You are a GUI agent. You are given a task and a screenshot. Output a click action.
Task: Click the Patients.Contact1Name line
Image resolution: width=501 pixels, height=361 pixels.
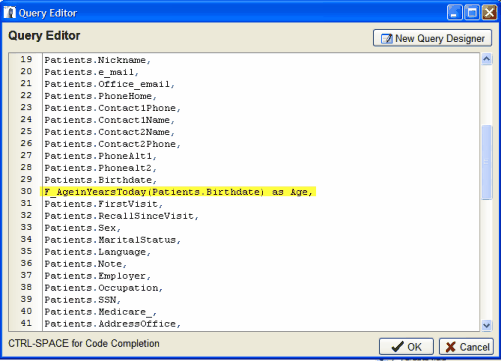coord(109,120)
